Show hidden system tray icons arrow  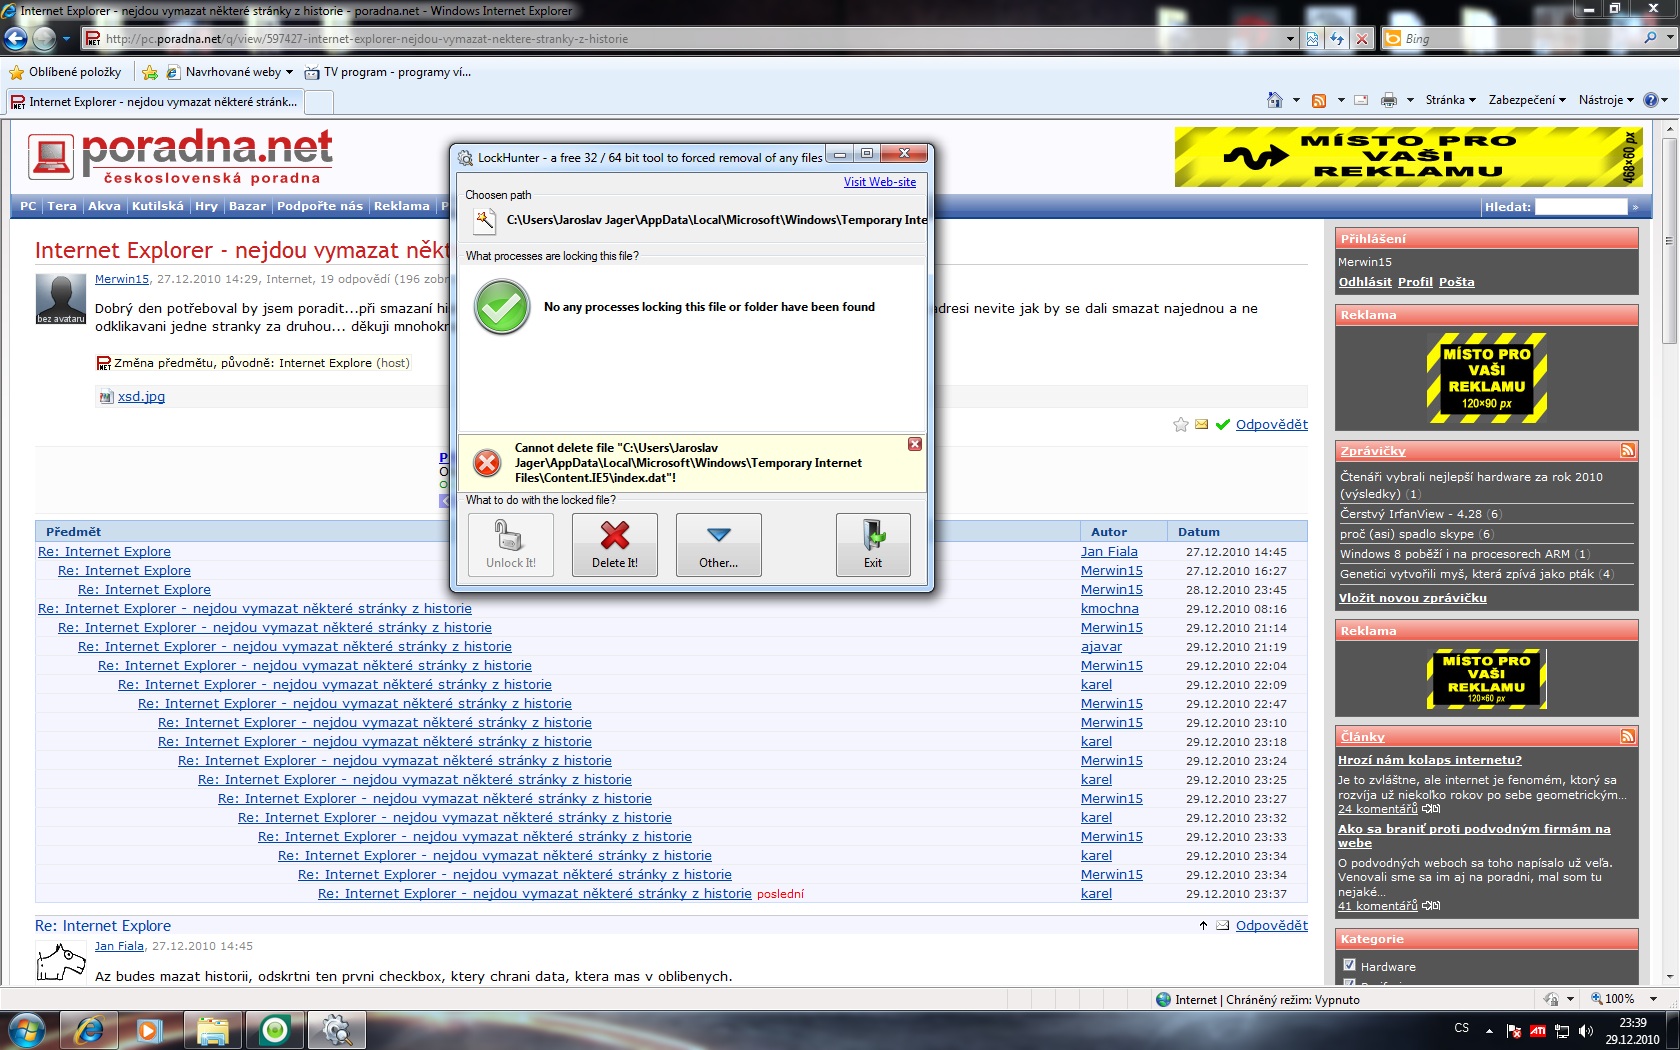tap(1489, 1031)
